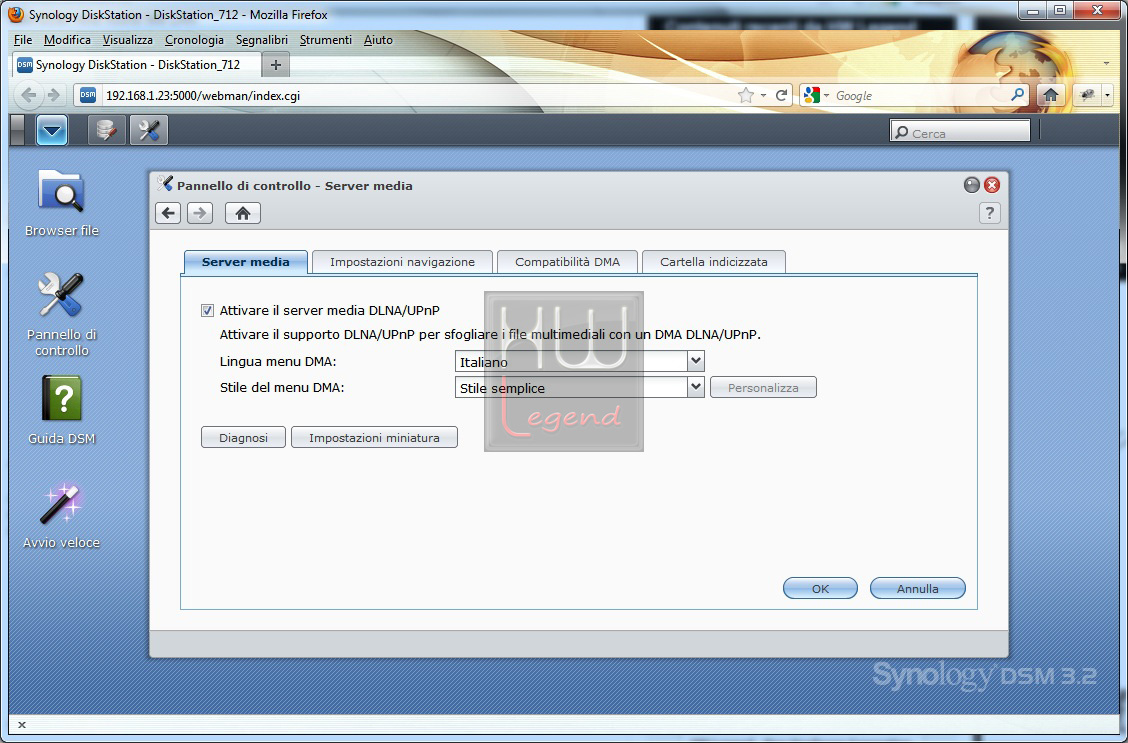Click the Diagnosi button
This screenshot has height=743, width=1128.
[x=243, y=437]
